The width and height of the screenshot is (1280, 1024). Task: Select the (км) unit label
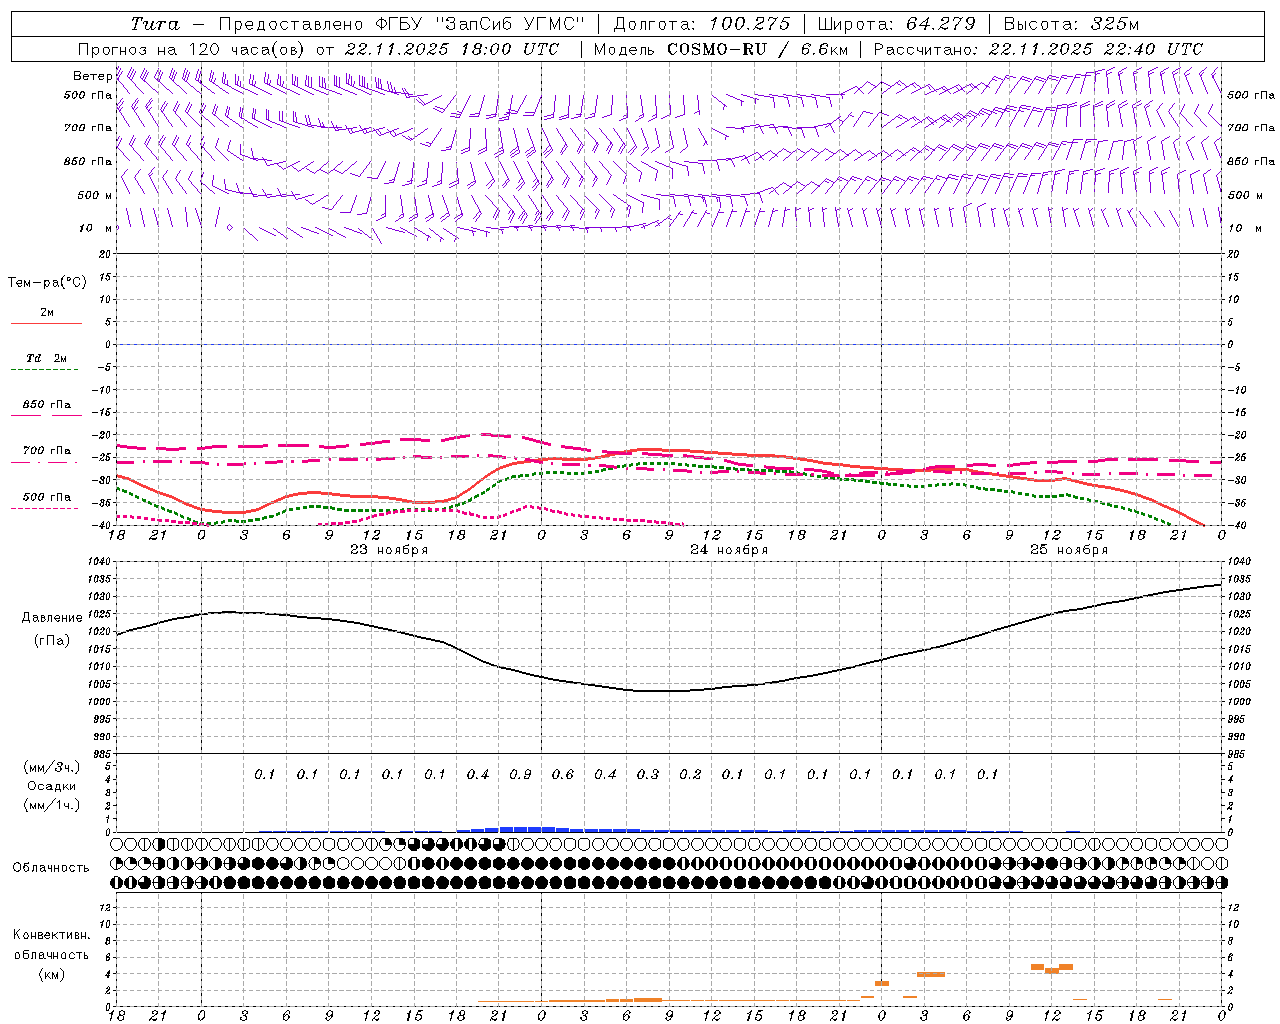tap(52, 974)
